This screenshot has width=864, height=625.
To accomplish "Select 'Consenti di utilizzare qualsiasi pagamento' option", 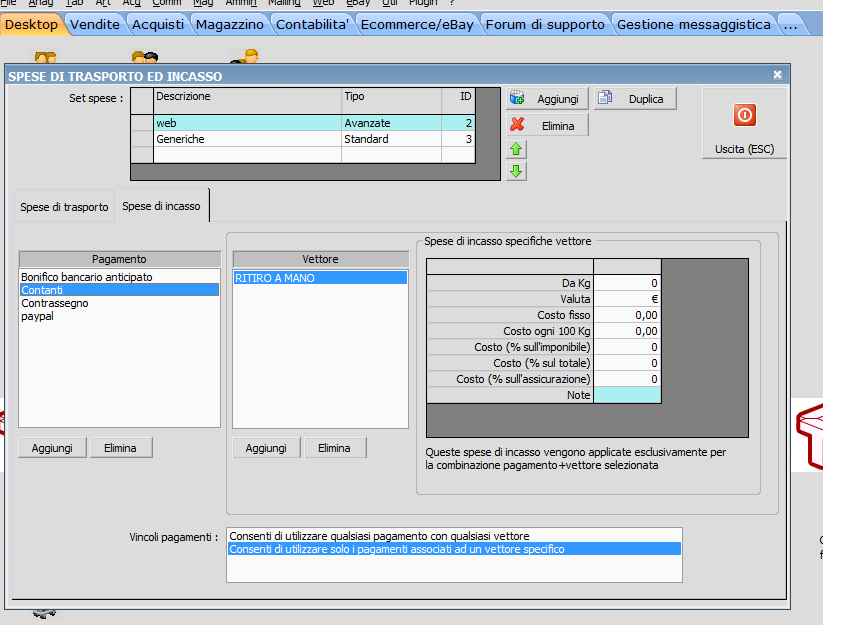I will 454,536.
